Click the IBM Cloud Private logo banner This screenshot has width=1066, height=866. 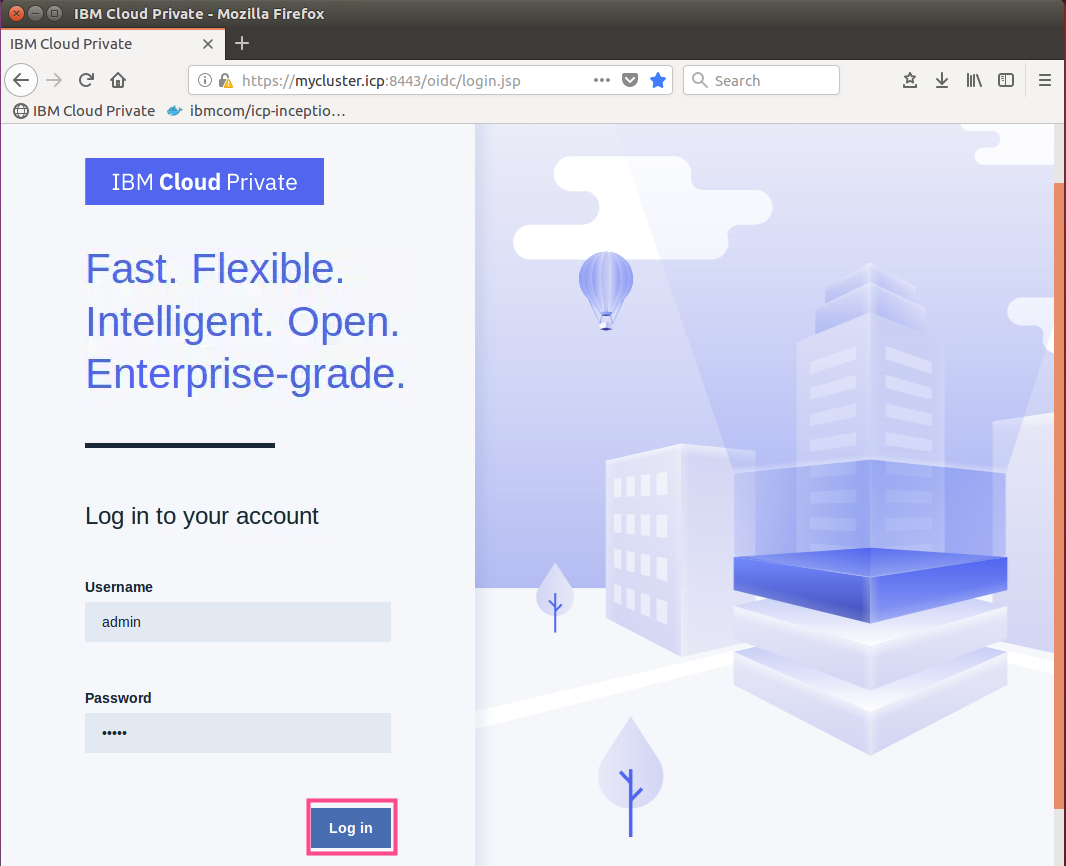(x=204, y=181)
